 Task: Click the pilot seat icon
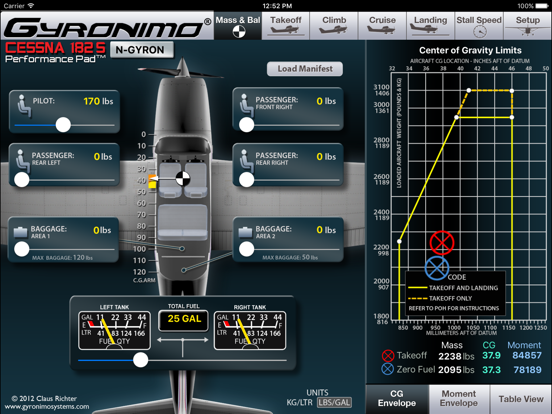(24, 105)
